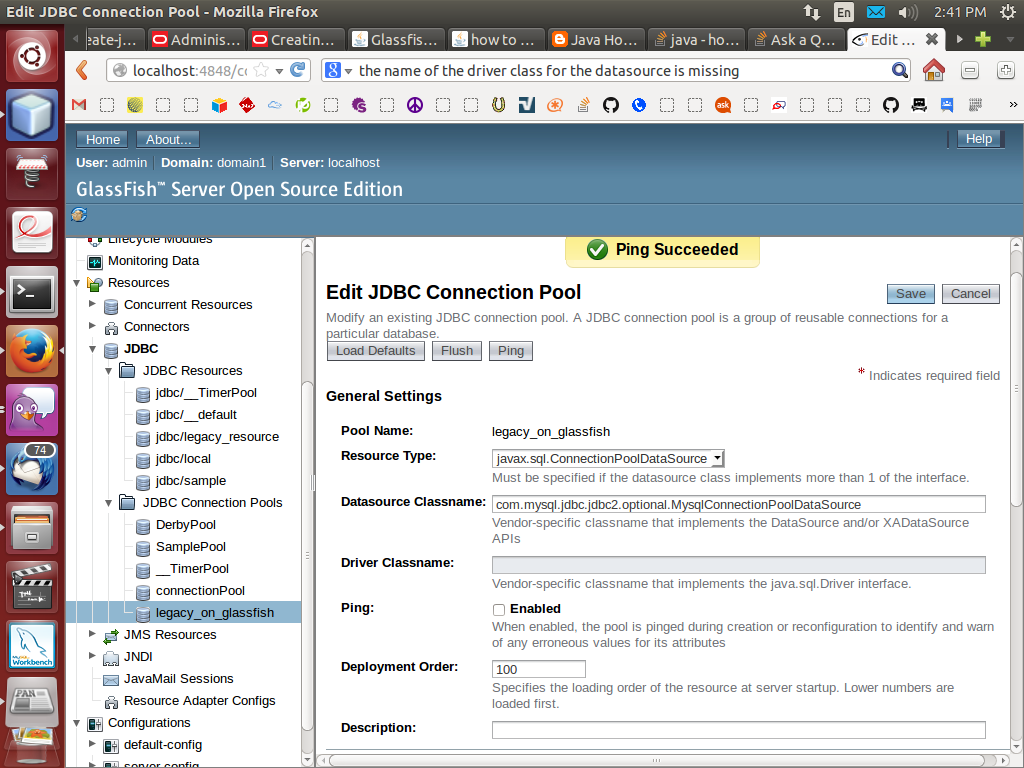Select jdbc/legacy_resource in tree

pyautogui.click(x=217, y=437)
